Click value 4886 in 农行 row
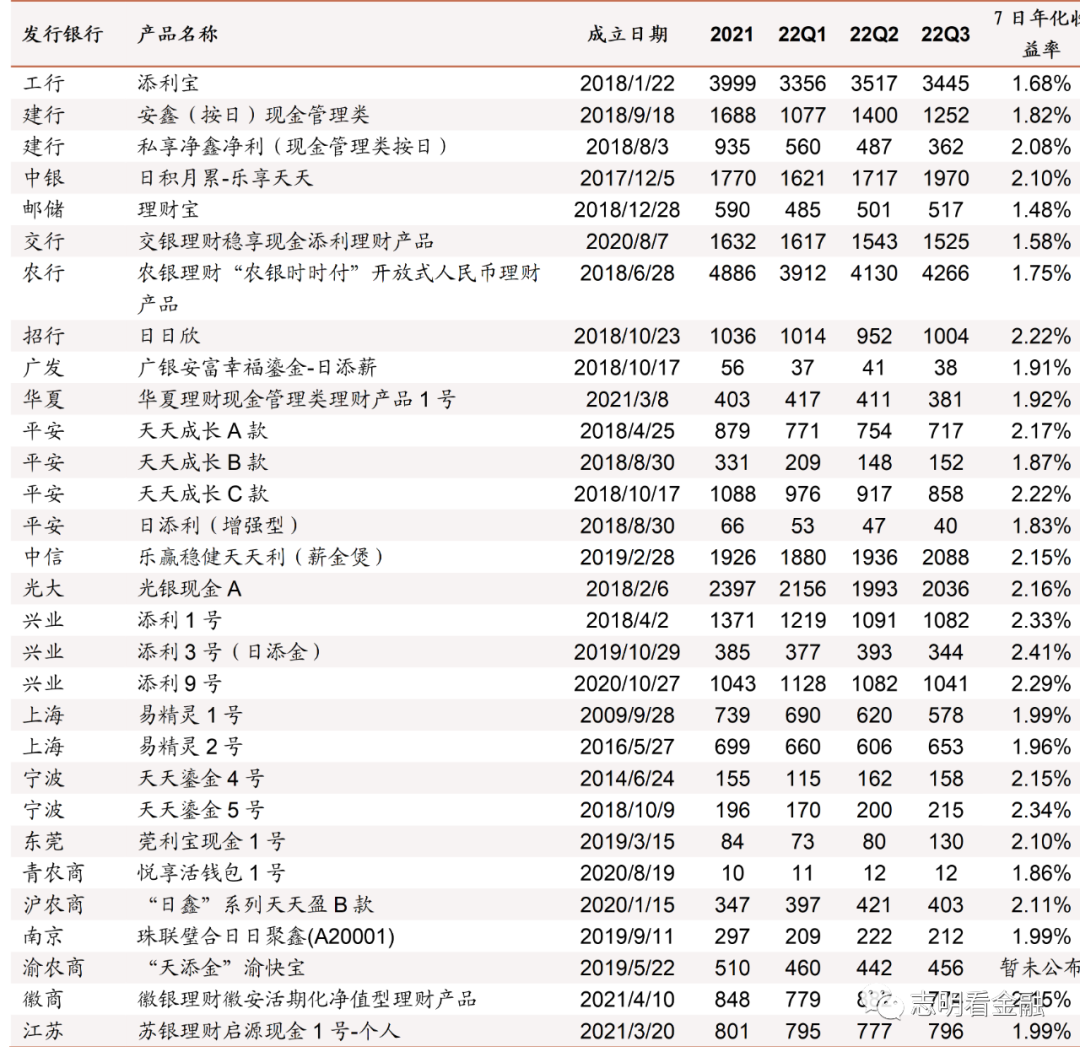This screenshot has width=1080, height=1052. 732,274
